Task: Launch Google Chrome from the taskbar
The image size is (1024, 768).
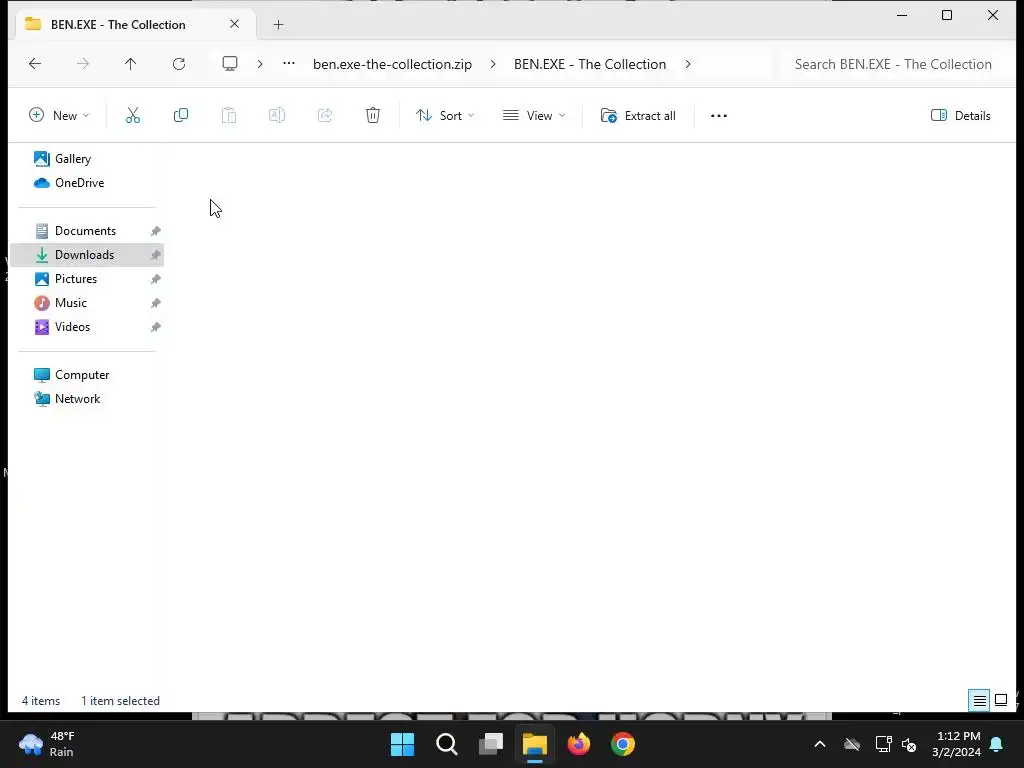Action: pyautogui.click(x=623, y=744)
